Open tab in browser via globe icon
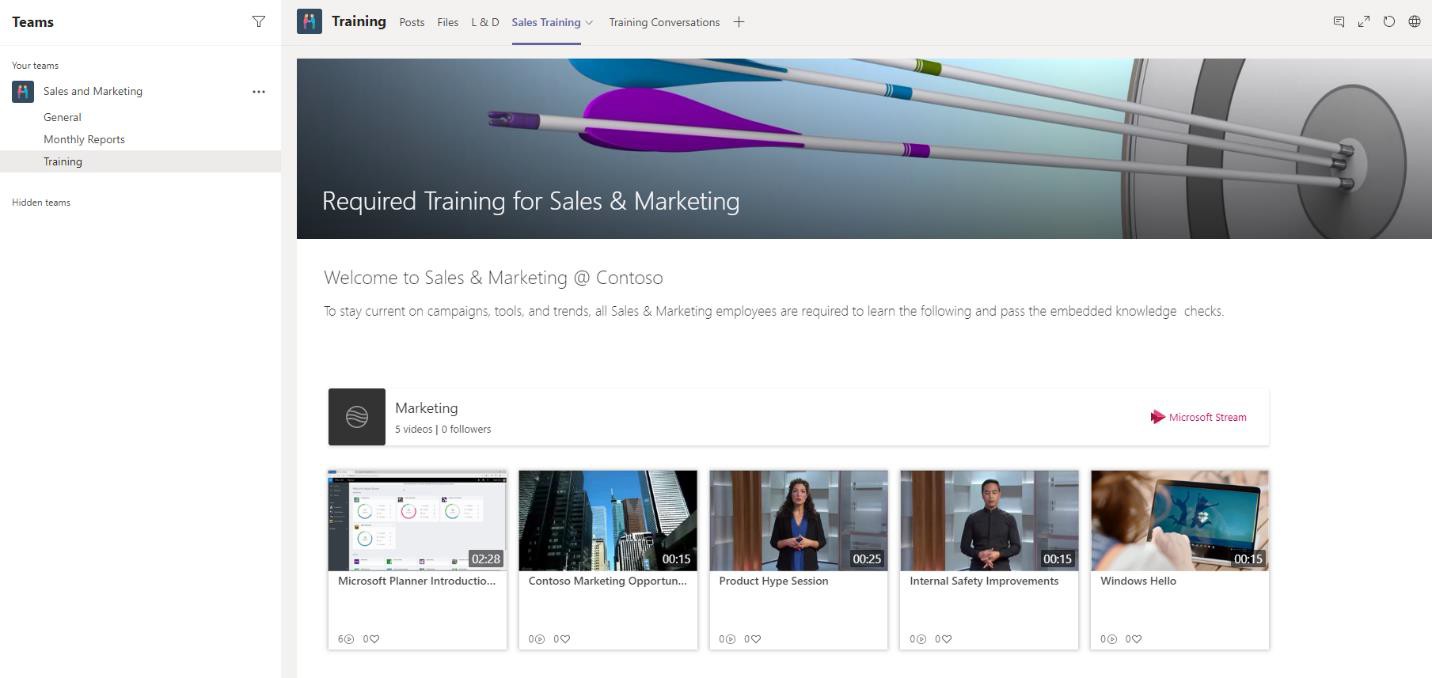This screenshot has width=1432, height=678. click(1414, 21)
